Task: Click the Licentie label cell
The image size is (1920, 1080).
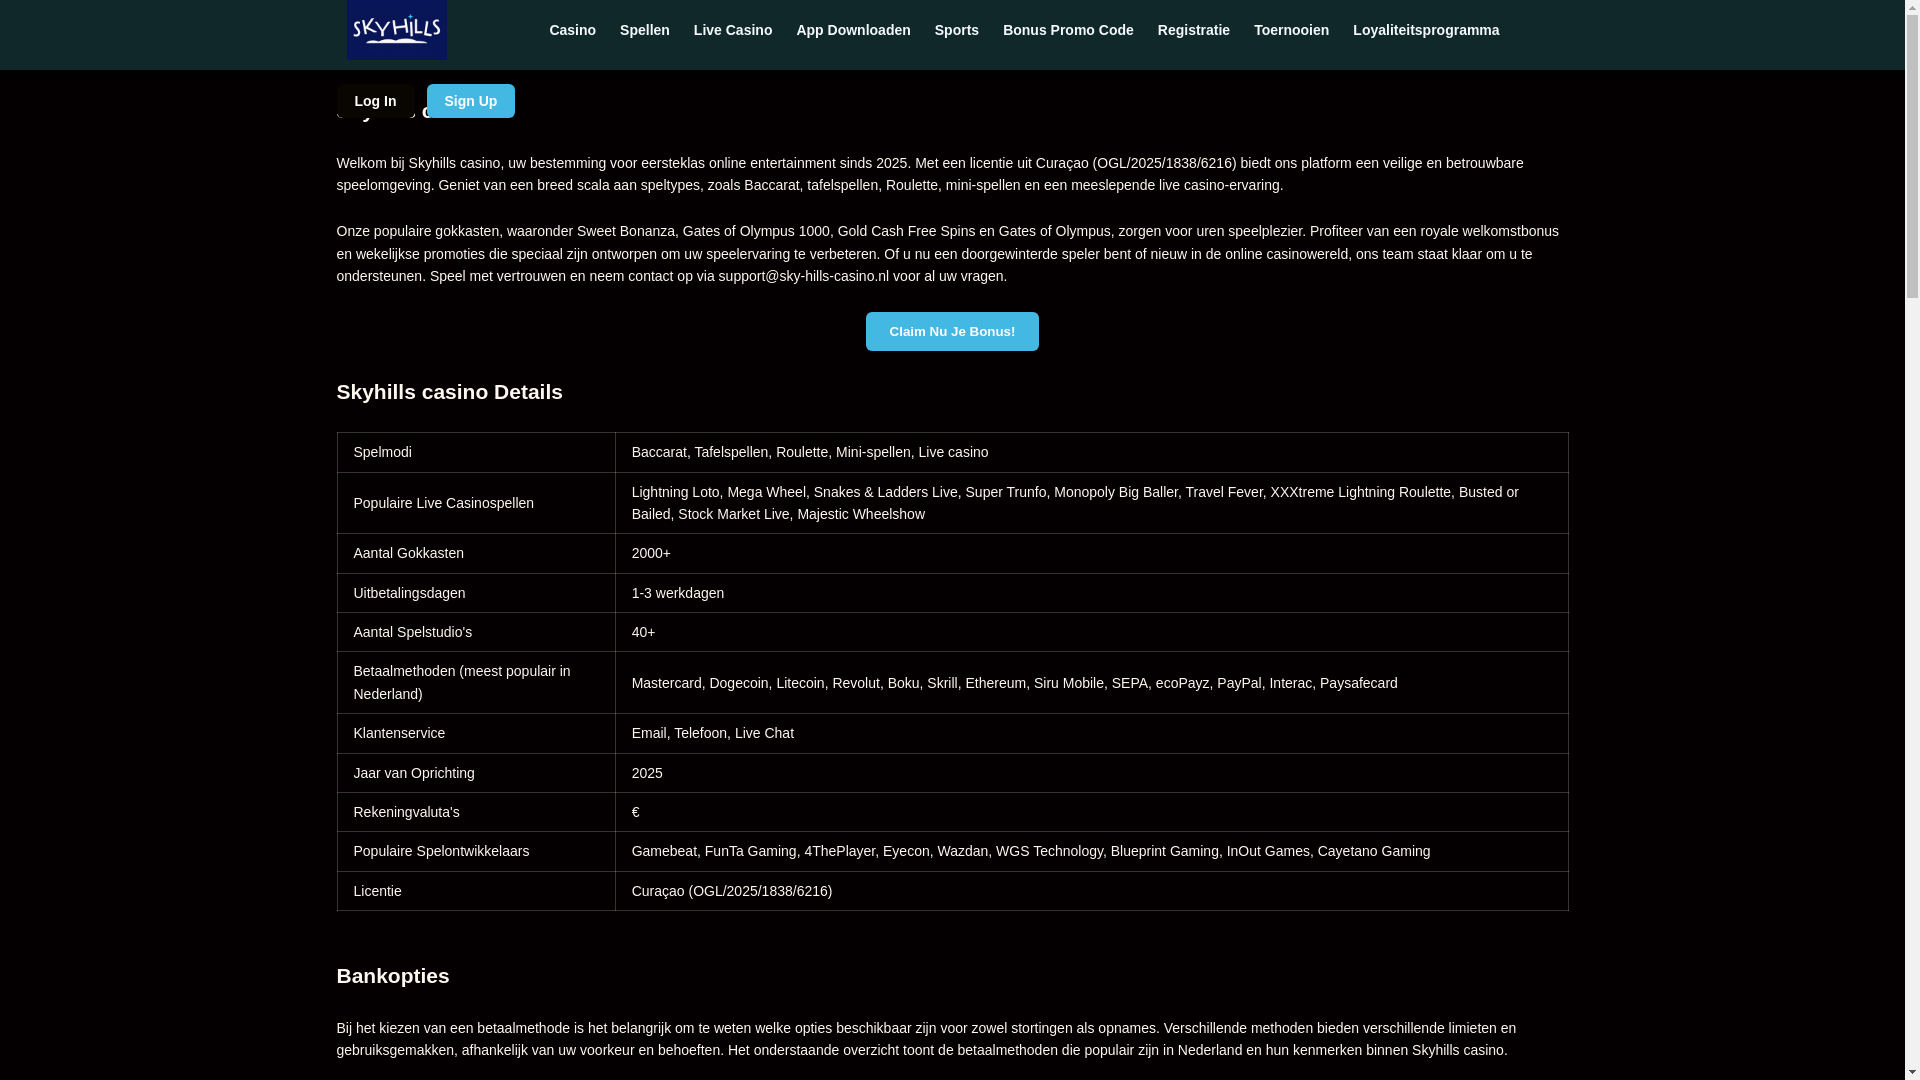Action: [x=476, y=891]
